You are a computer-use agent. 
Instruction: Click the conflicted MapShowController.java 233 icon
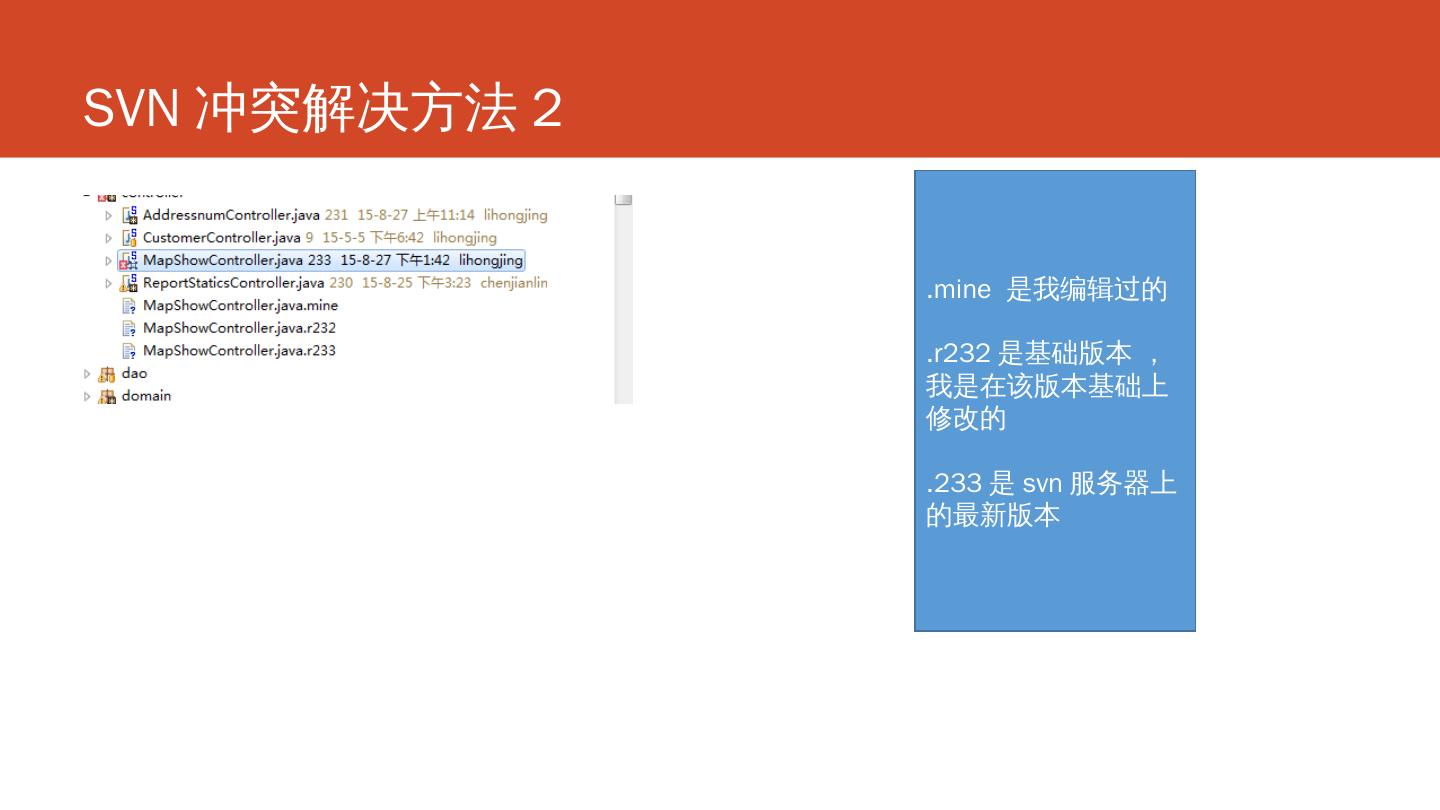(129, 261)
